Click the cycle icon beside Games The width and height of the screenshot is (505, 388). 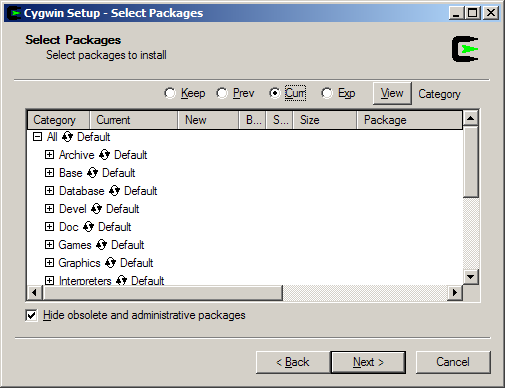pos(101,245)
